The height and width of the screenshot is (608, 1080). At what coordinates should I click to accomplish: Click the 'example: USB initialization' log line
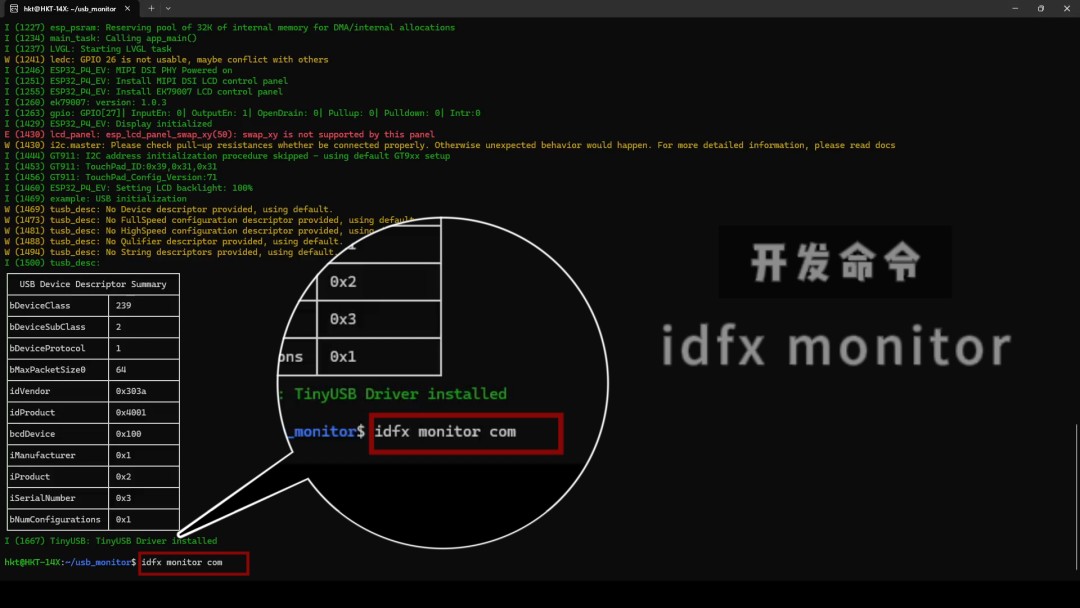[96, 198]
